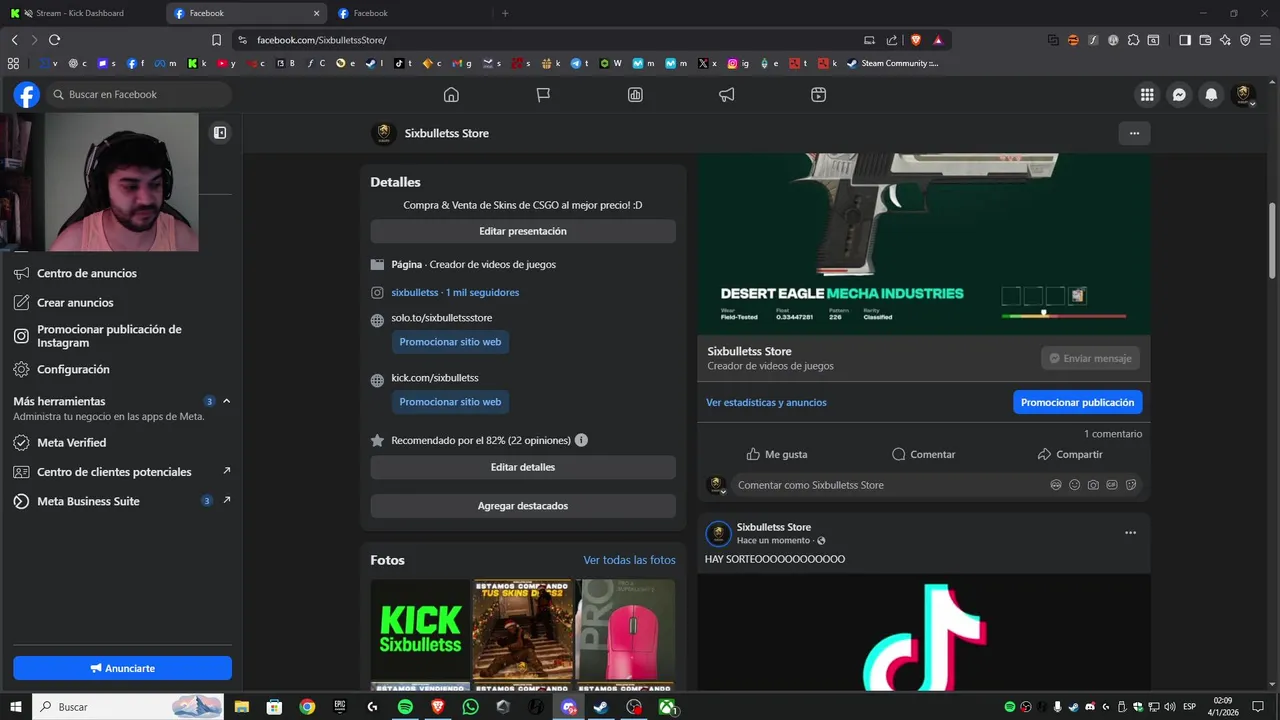
Task: Click Me gusta on the post
Action: pyautogui.click(x=777, y=454)
